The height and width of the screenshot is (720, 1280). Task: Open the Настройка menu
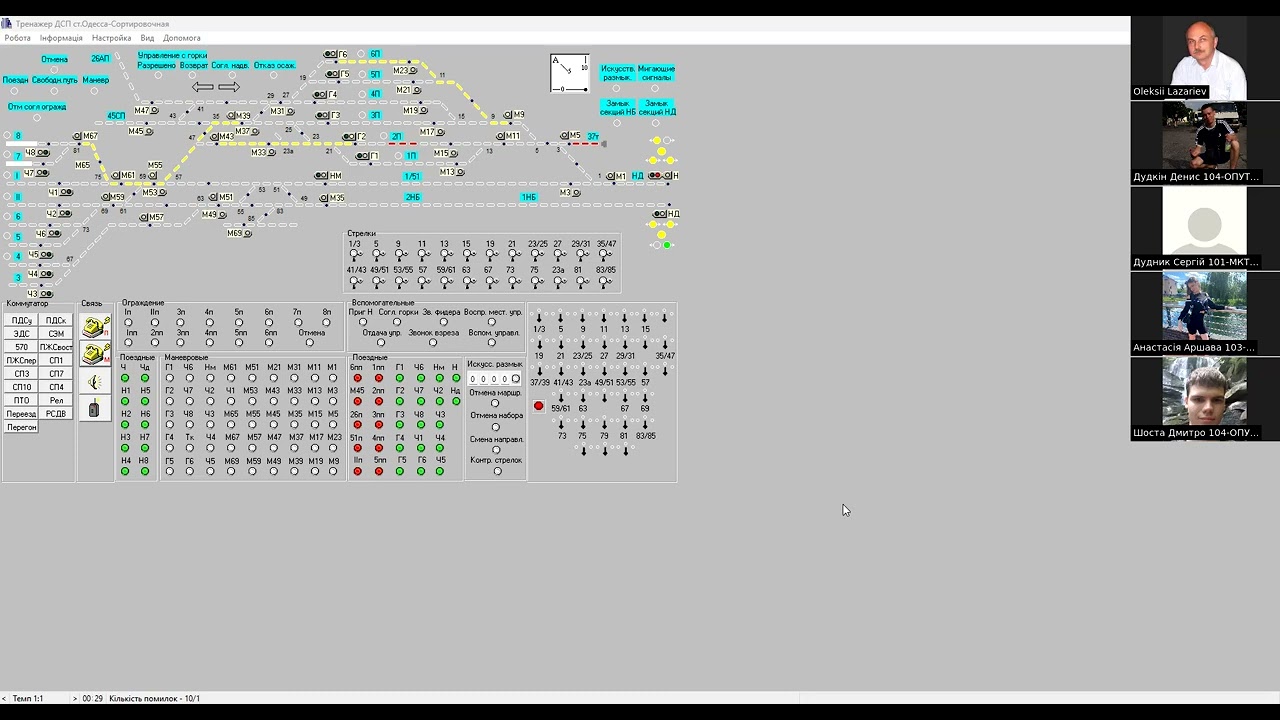tap(111, 38)
